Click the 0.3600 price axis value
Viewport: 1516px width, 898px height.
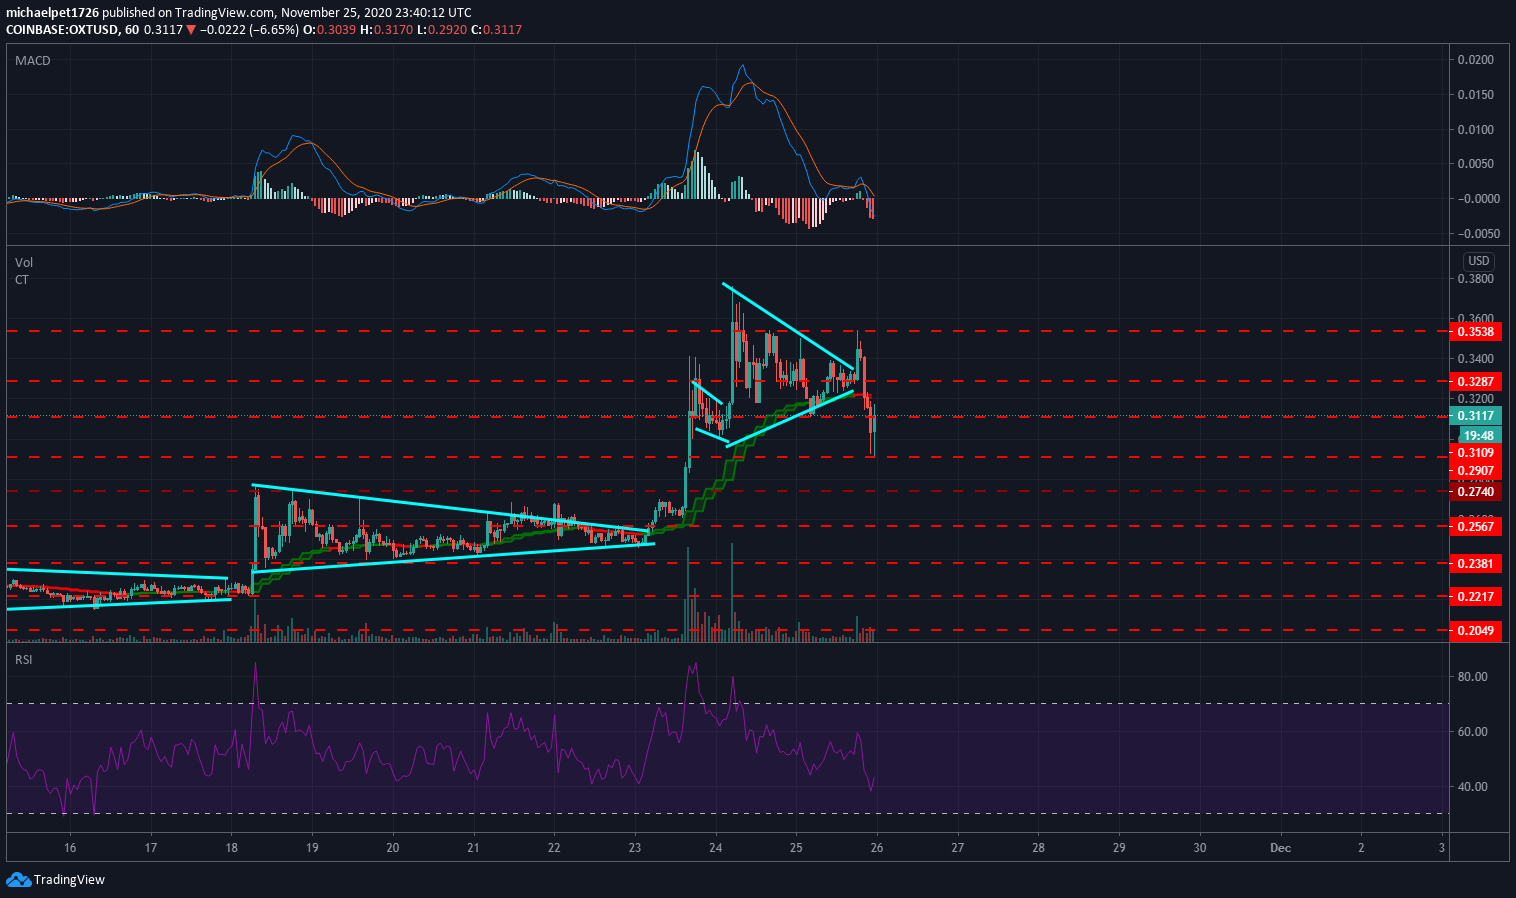pos(1475,319)
